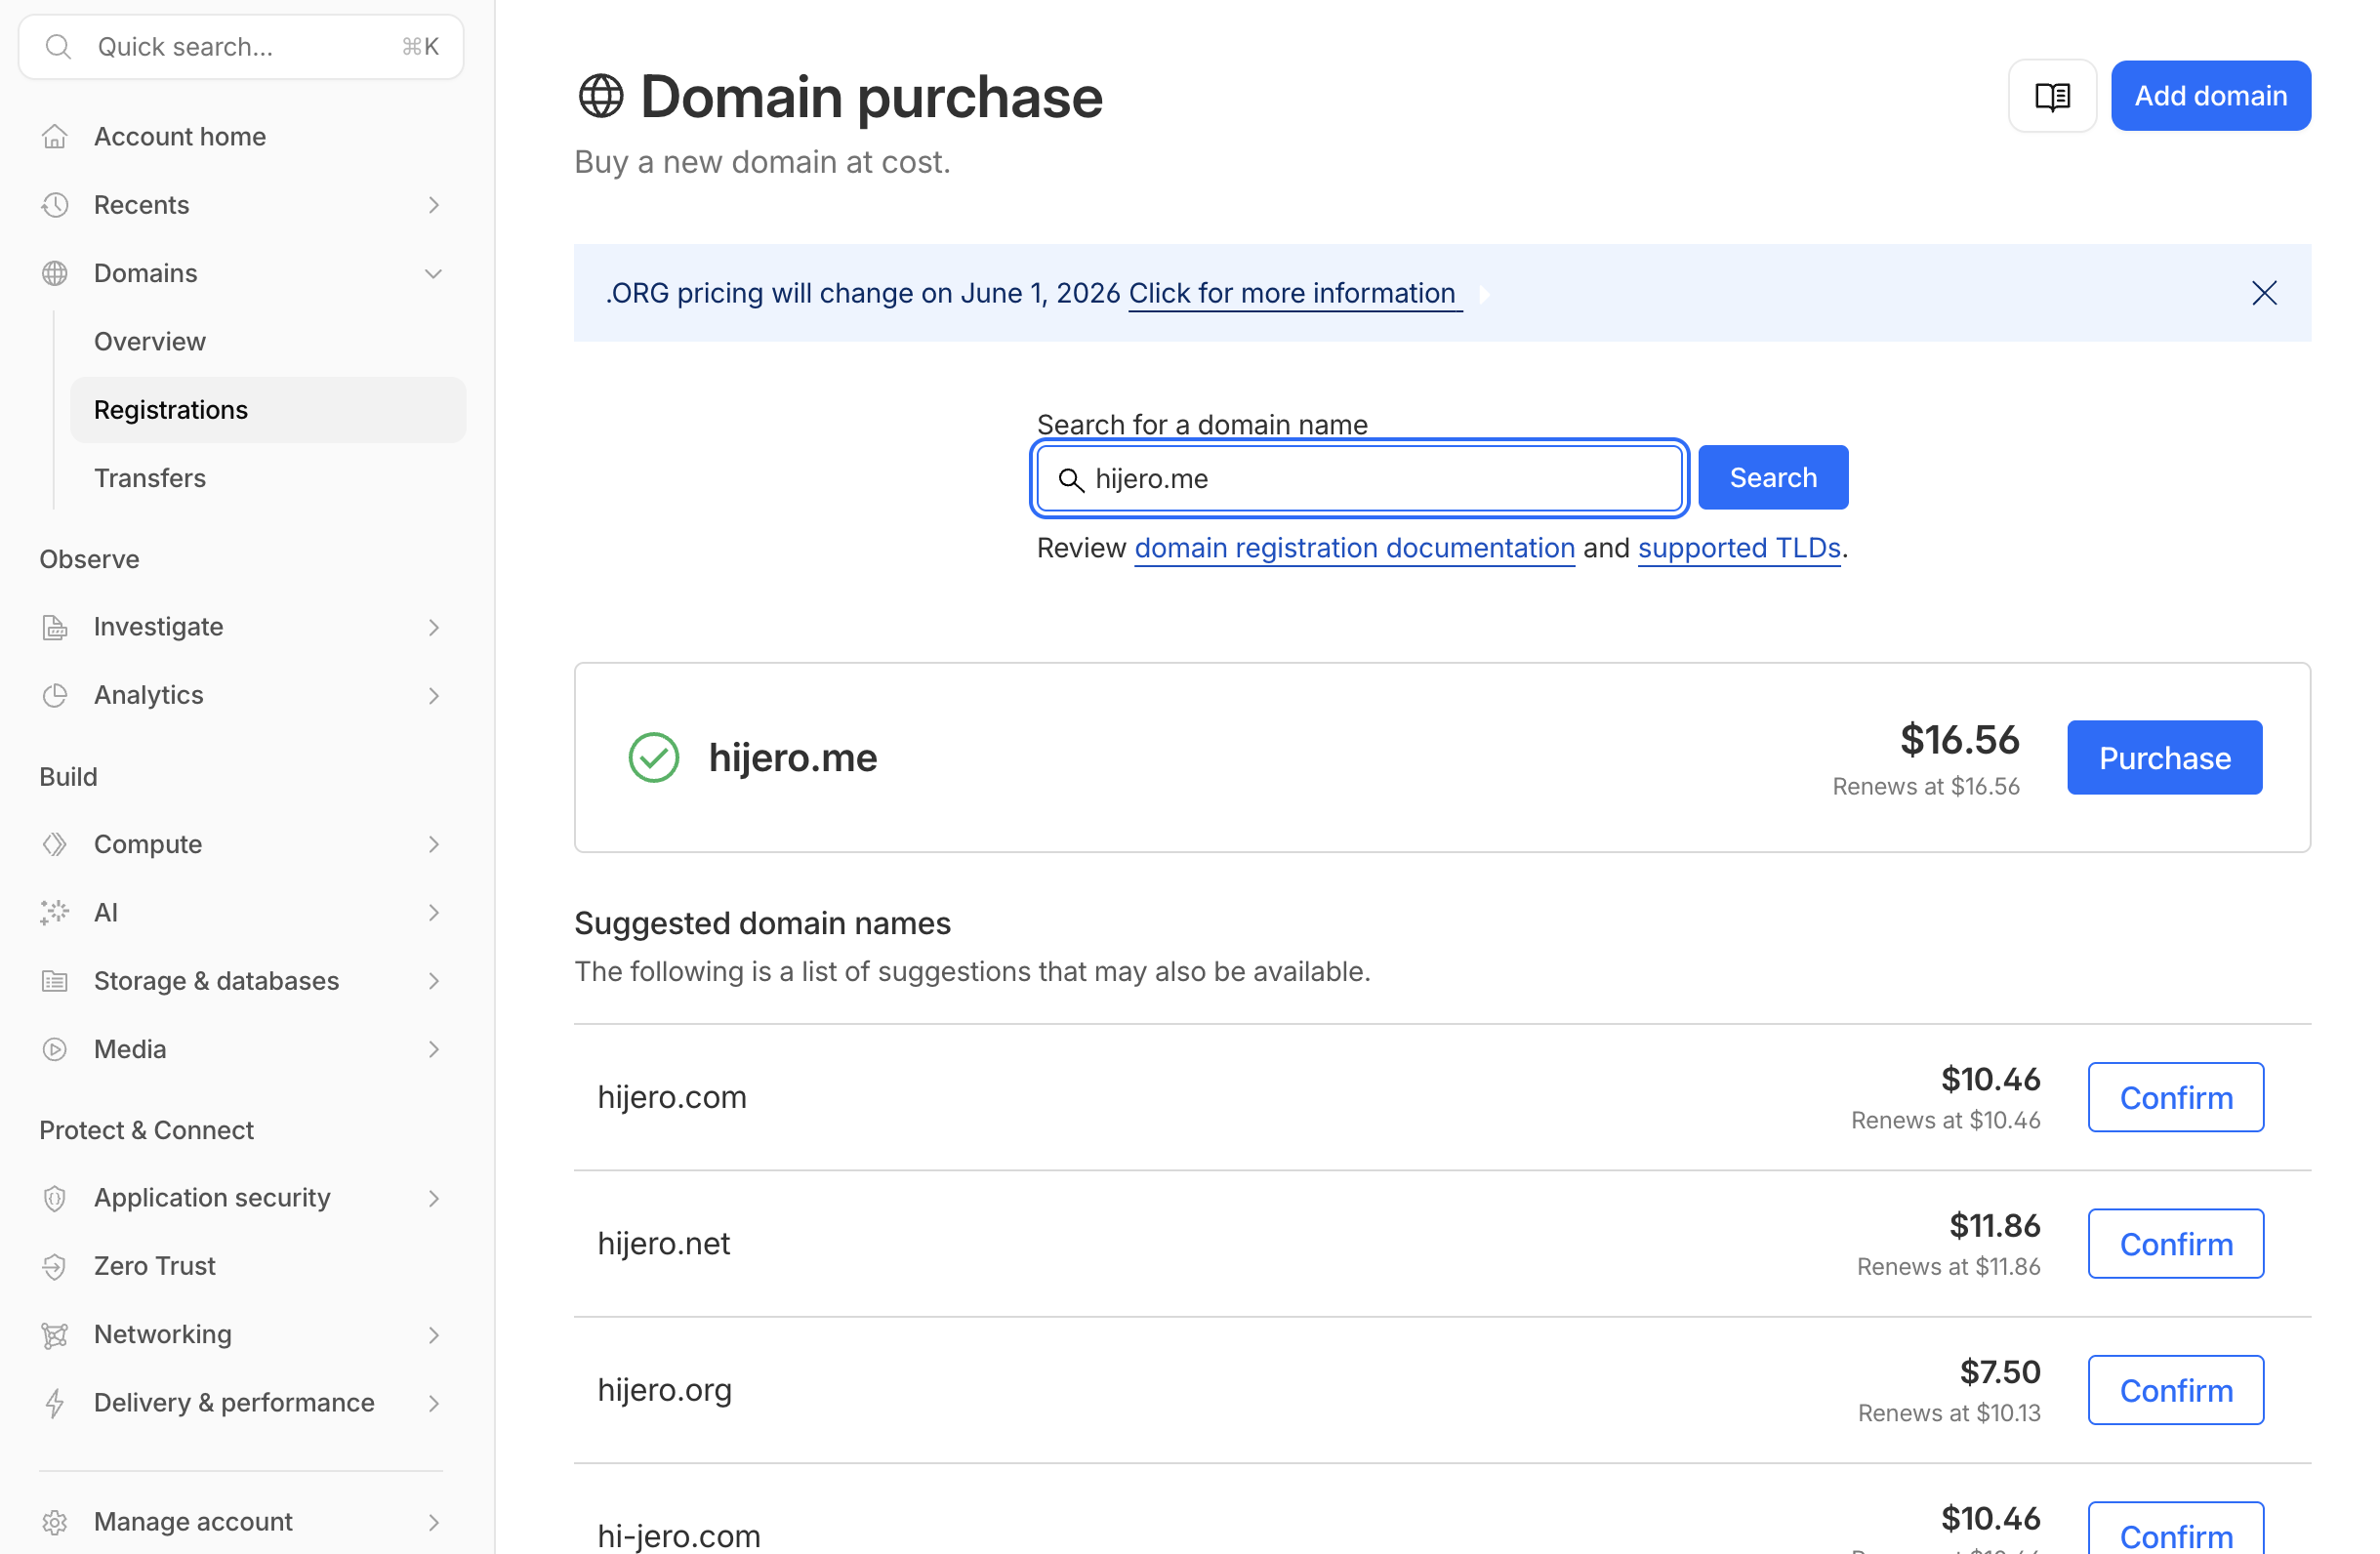Expand the Manage account chevron
The image size is (2380, 1554).
433,1522
